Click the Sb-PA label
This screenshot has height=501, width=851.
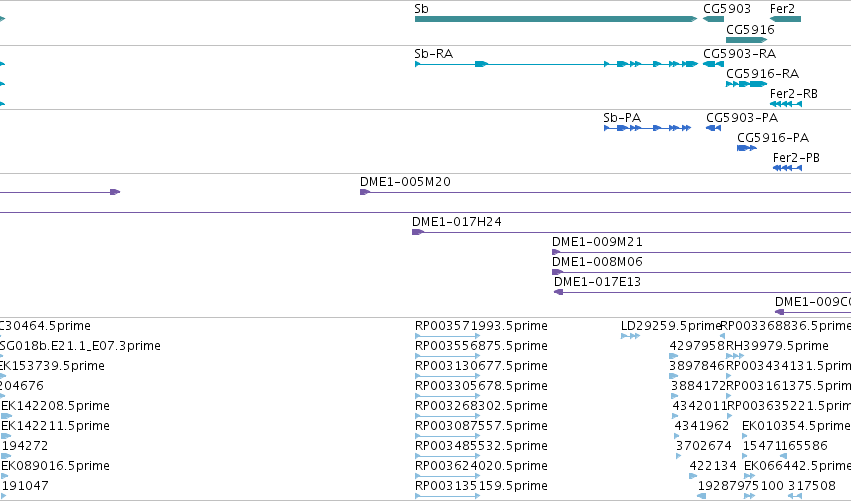tap(622, 118)
